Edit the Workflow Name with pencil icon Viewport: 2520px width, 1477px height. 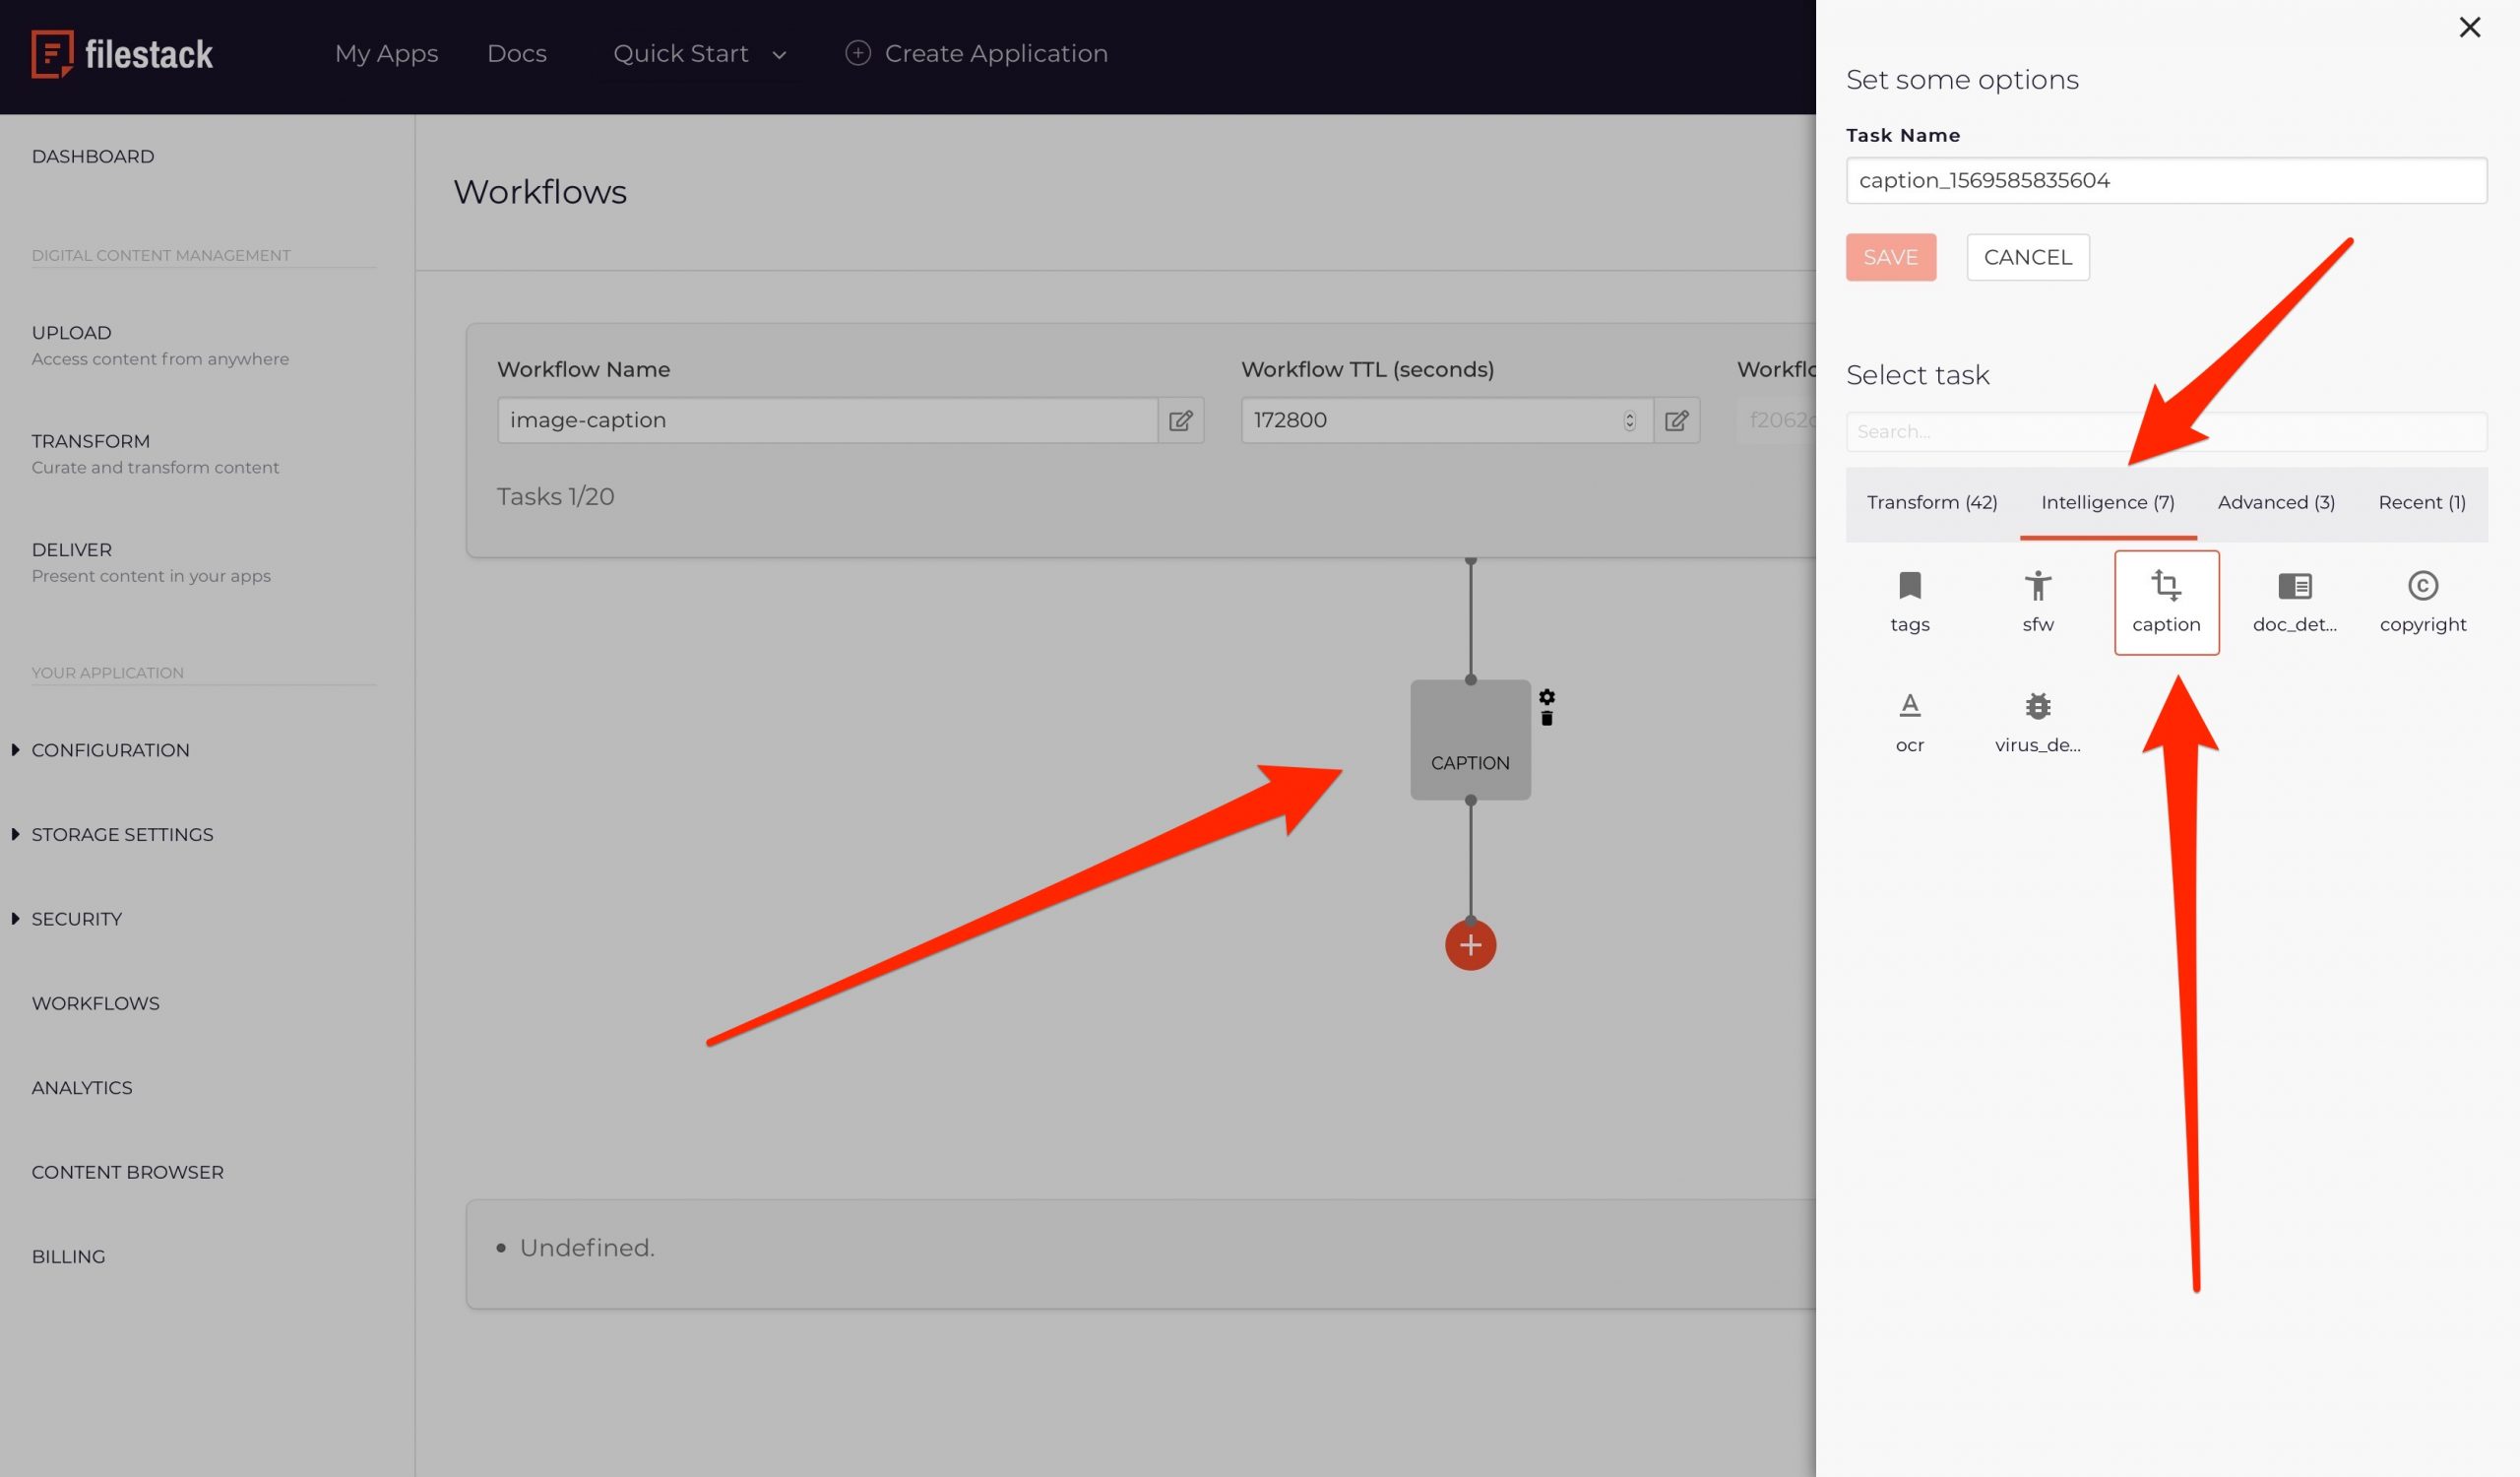[x=1180, y=420]
